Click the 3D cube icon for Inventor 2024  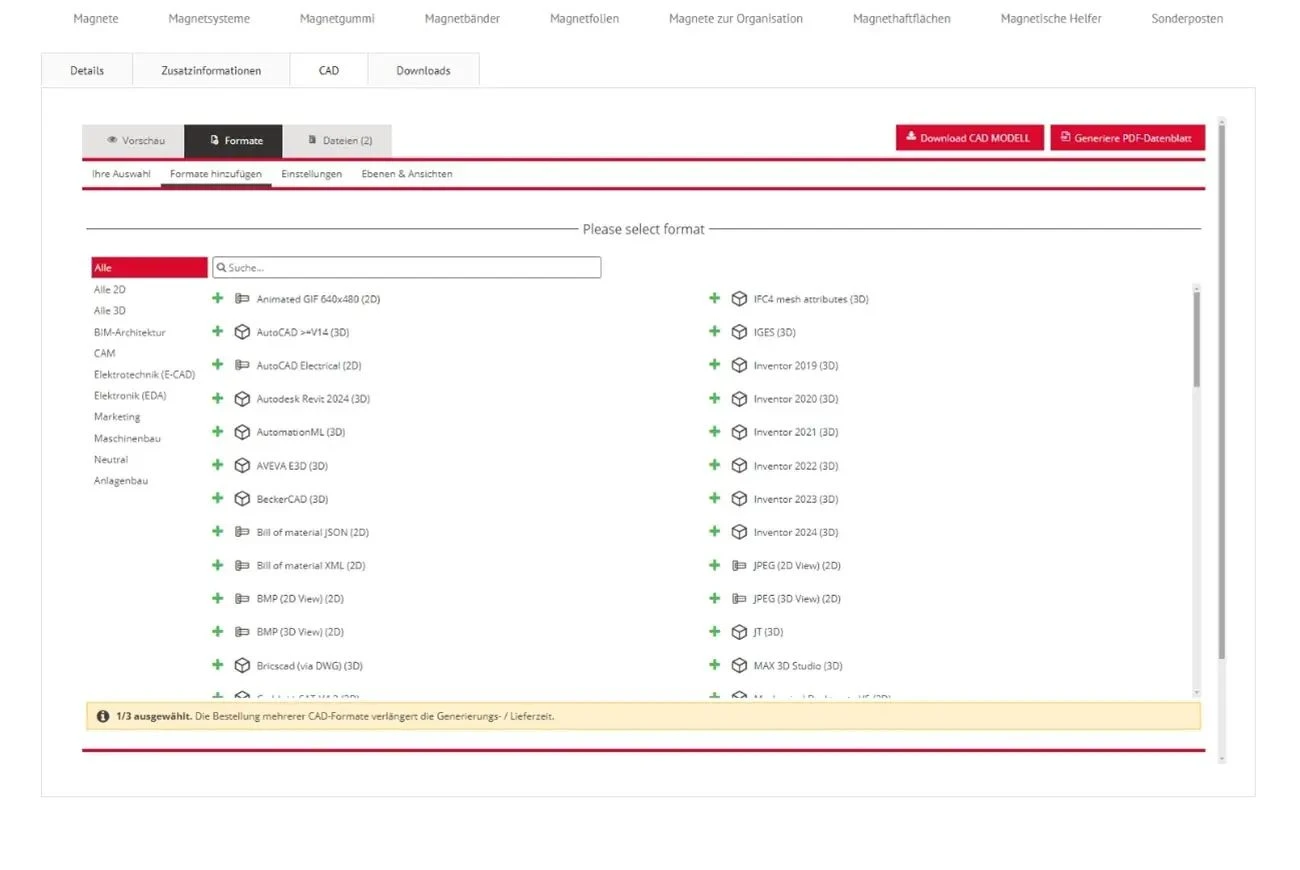coord(739,532)
